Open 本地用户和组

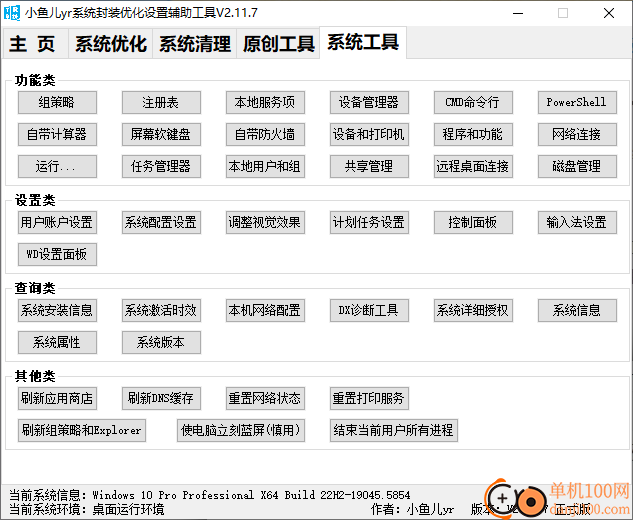pos(265,166)
